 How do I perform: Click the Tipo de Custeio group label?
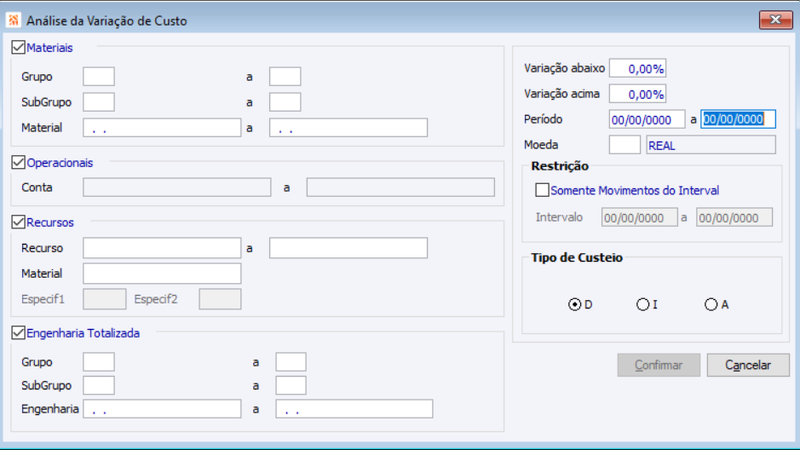click(x=577, y=258)
